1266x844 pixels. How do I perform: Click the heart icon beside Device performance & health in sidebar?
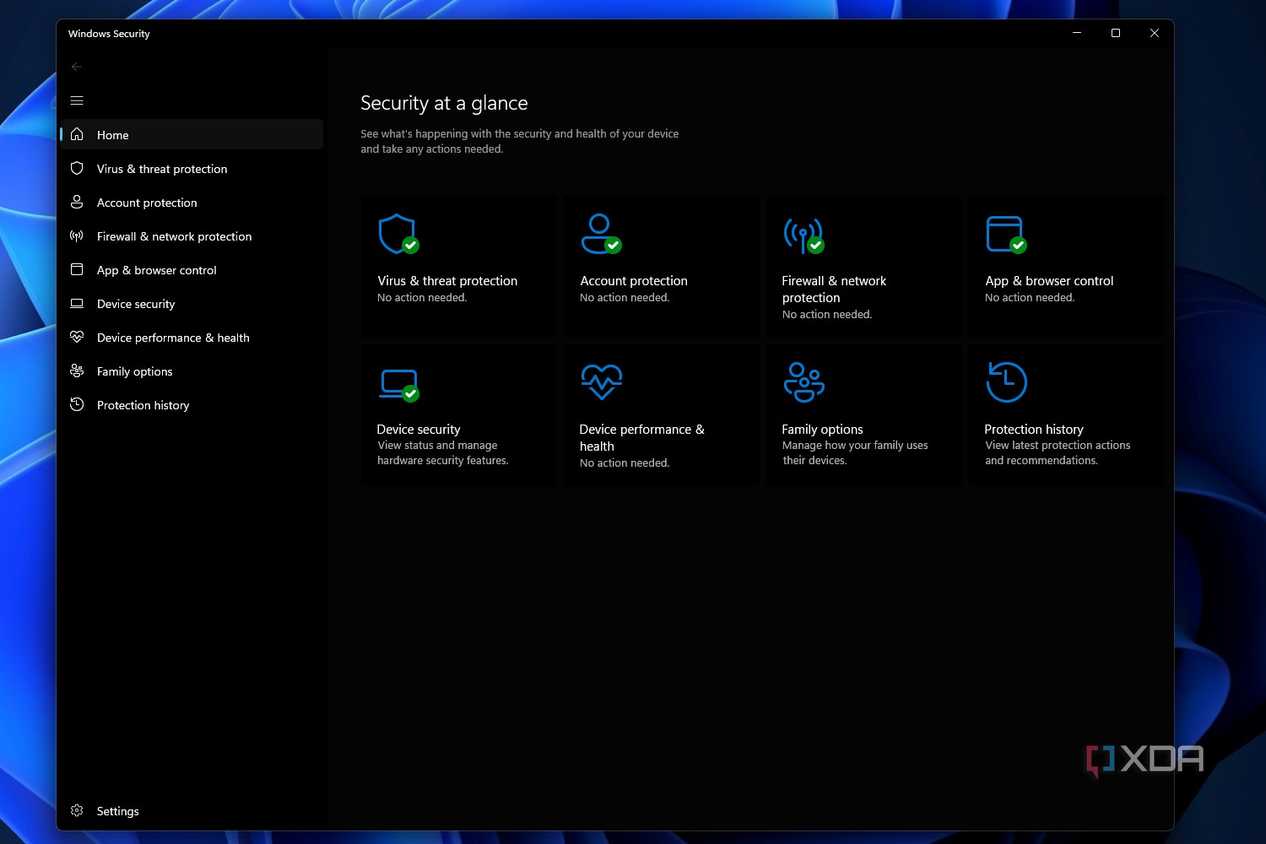click(x=77, y=337)
